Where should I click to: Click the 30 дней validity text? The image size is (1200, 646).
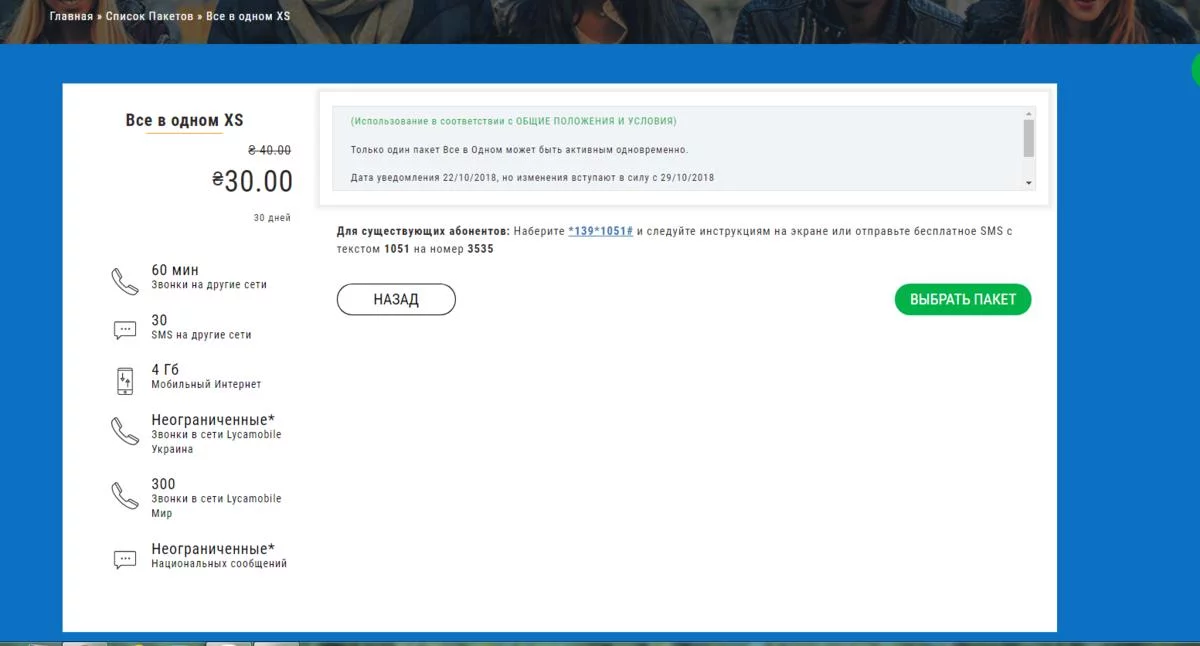pos(272,217)
